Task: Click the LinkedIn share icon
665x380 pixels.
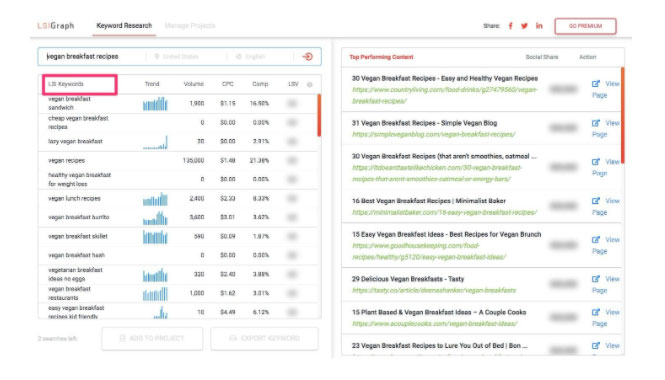Action: coord(539,26)
